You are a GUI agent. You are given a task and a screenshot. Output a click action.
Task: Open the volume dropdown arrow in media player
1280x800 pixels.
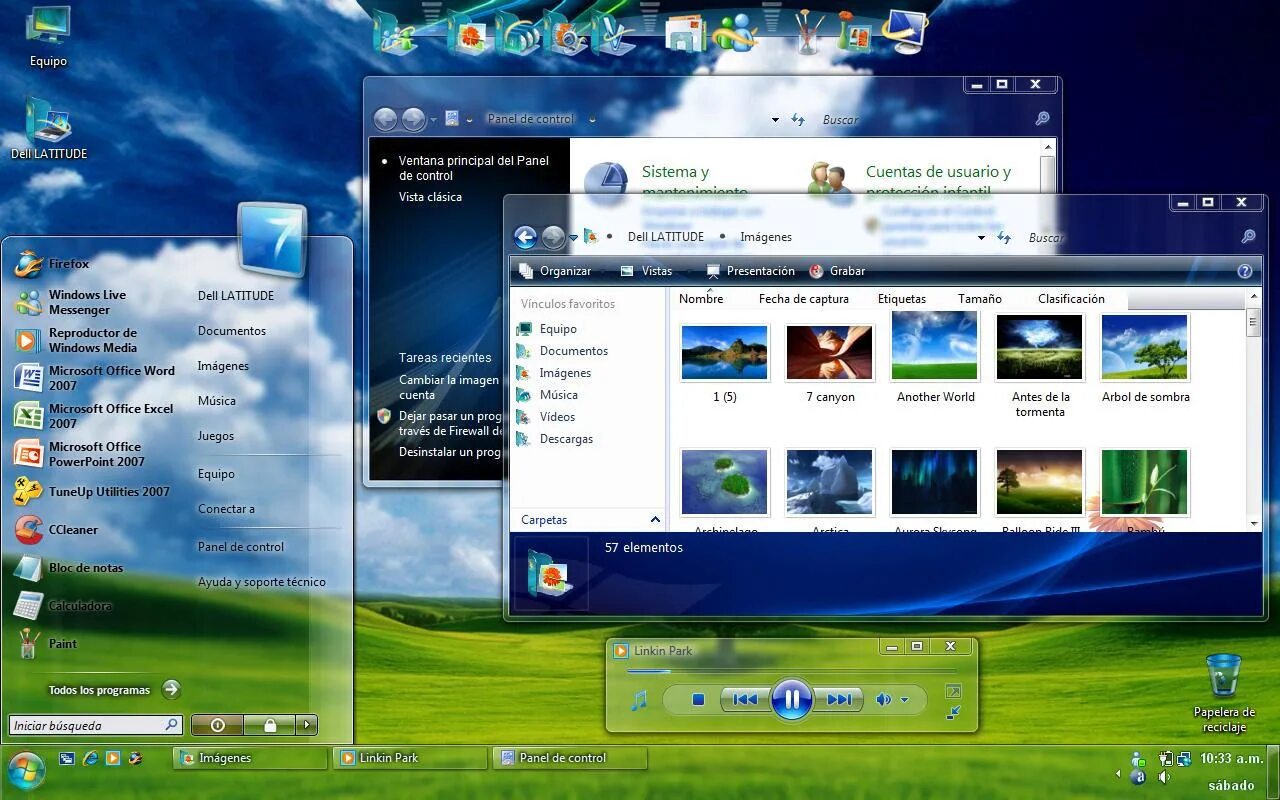pyautogui.click(x=905, y=700)
